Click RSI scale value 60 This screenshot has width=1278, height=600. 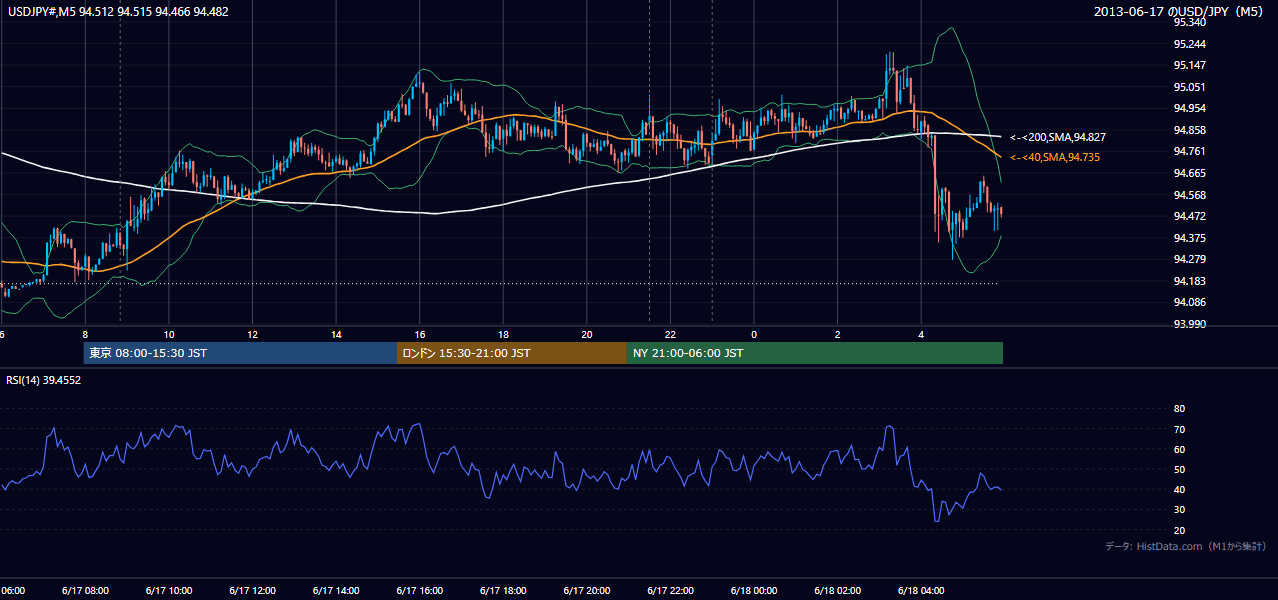(x=1179, y=449)
